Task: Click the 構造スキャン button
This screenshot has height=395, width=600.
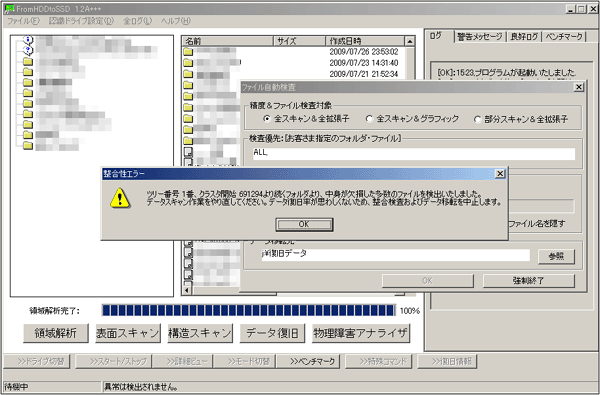Action: point(200,333)
